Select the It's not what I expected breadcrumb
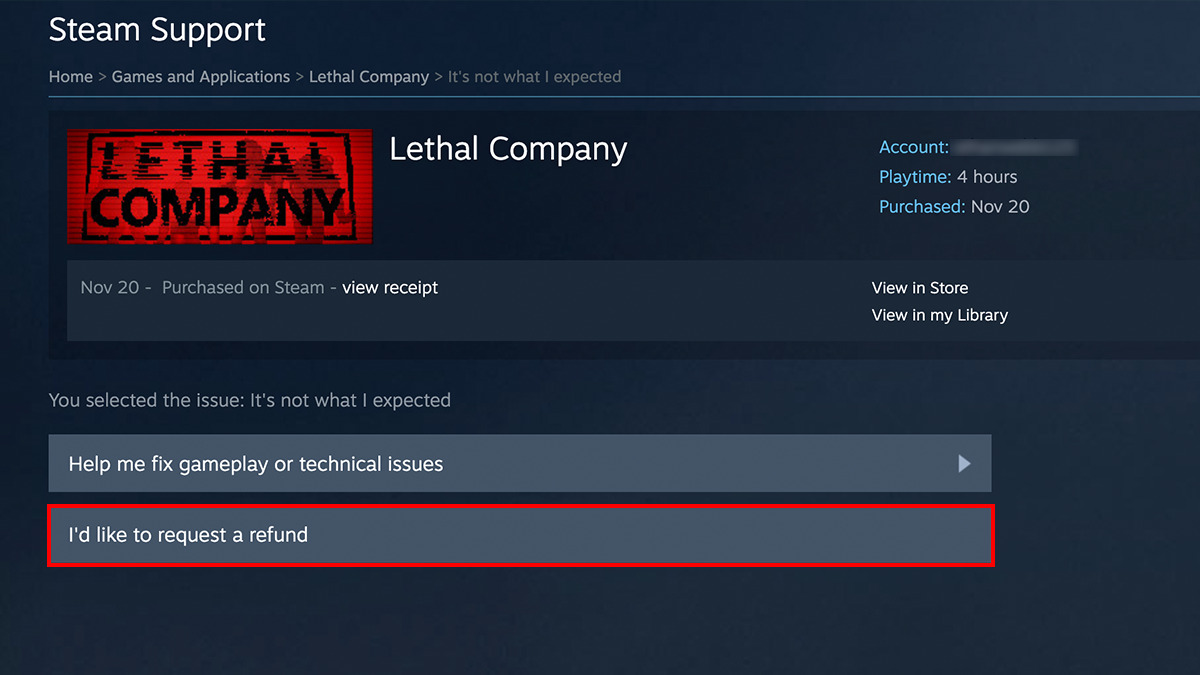 click(534, 76)
